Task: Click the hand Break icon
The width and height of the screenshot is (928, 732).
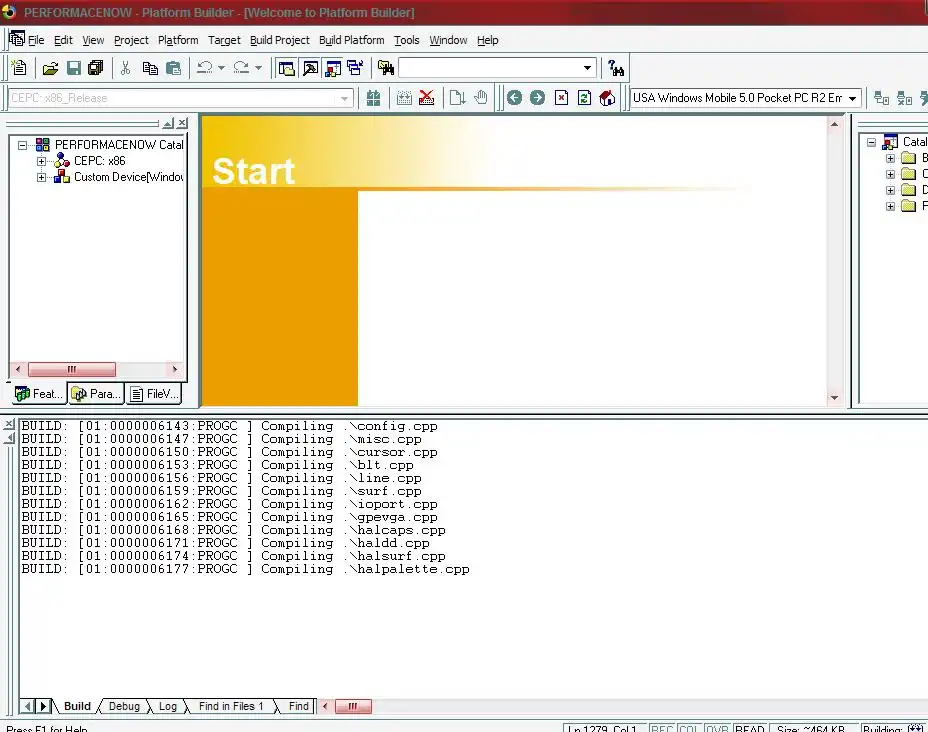Action: (x=481, y=98)
